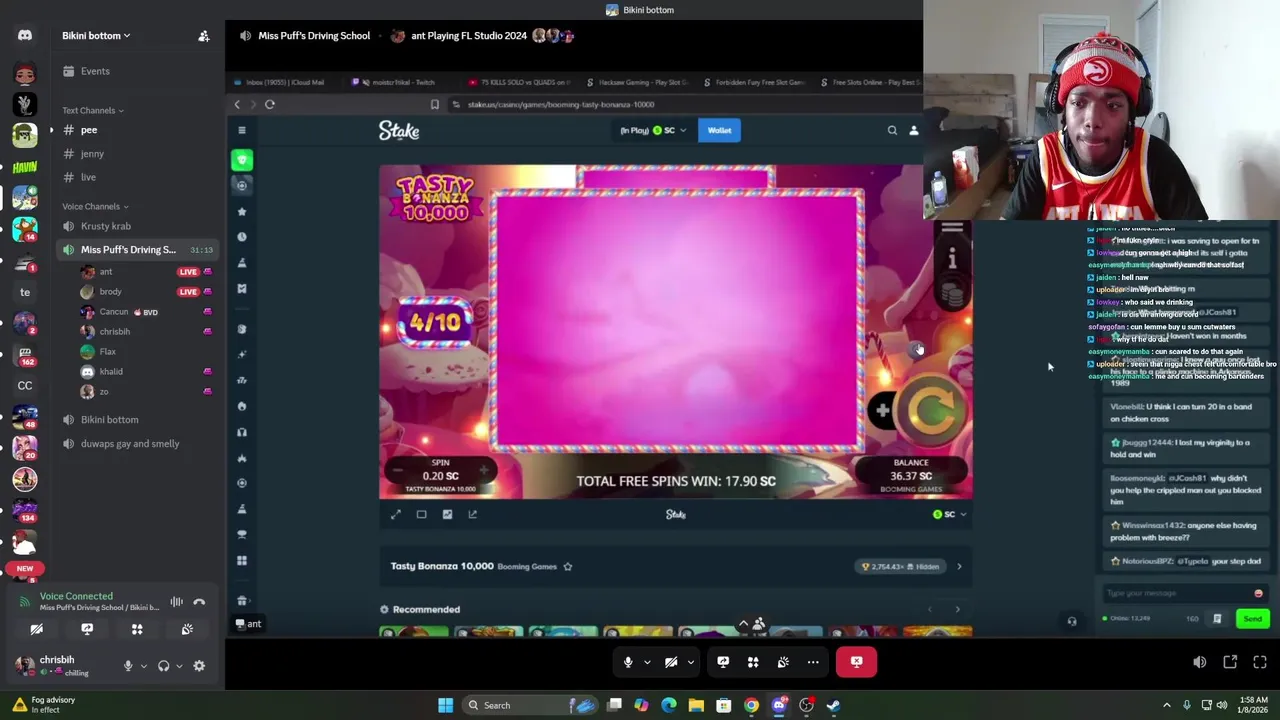Click the slot game plus button beside spin
Viewport: 1280px width, 720px height.
click(x=882, y=410)
